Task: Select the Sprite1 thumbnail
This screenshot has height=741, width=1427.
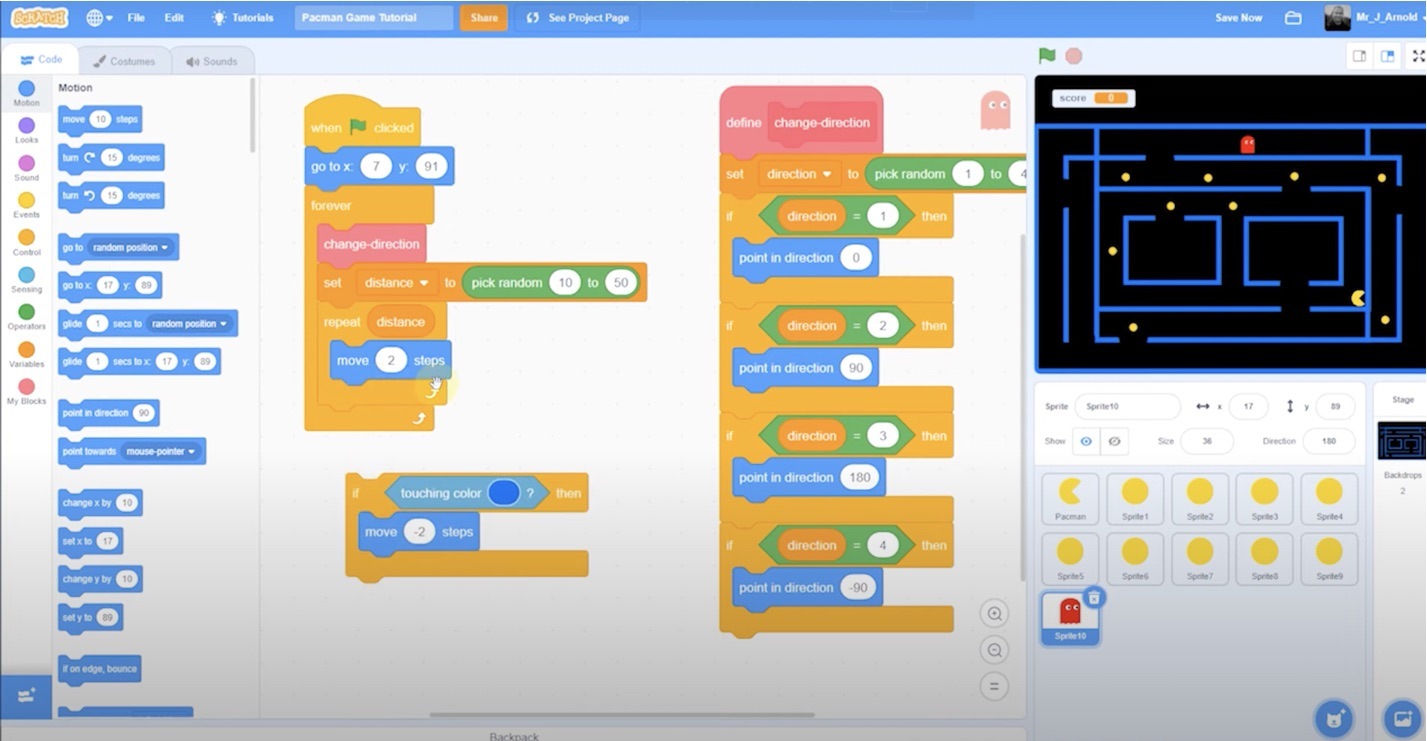Action: 1135,499
